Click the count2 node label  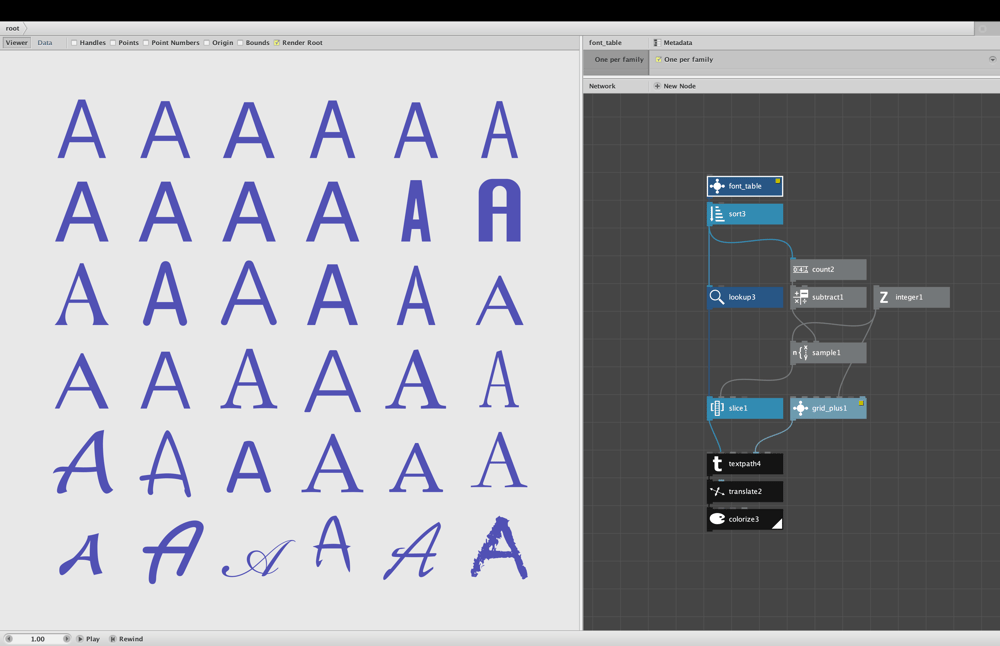pyautogui.click(x=823, y=270)
